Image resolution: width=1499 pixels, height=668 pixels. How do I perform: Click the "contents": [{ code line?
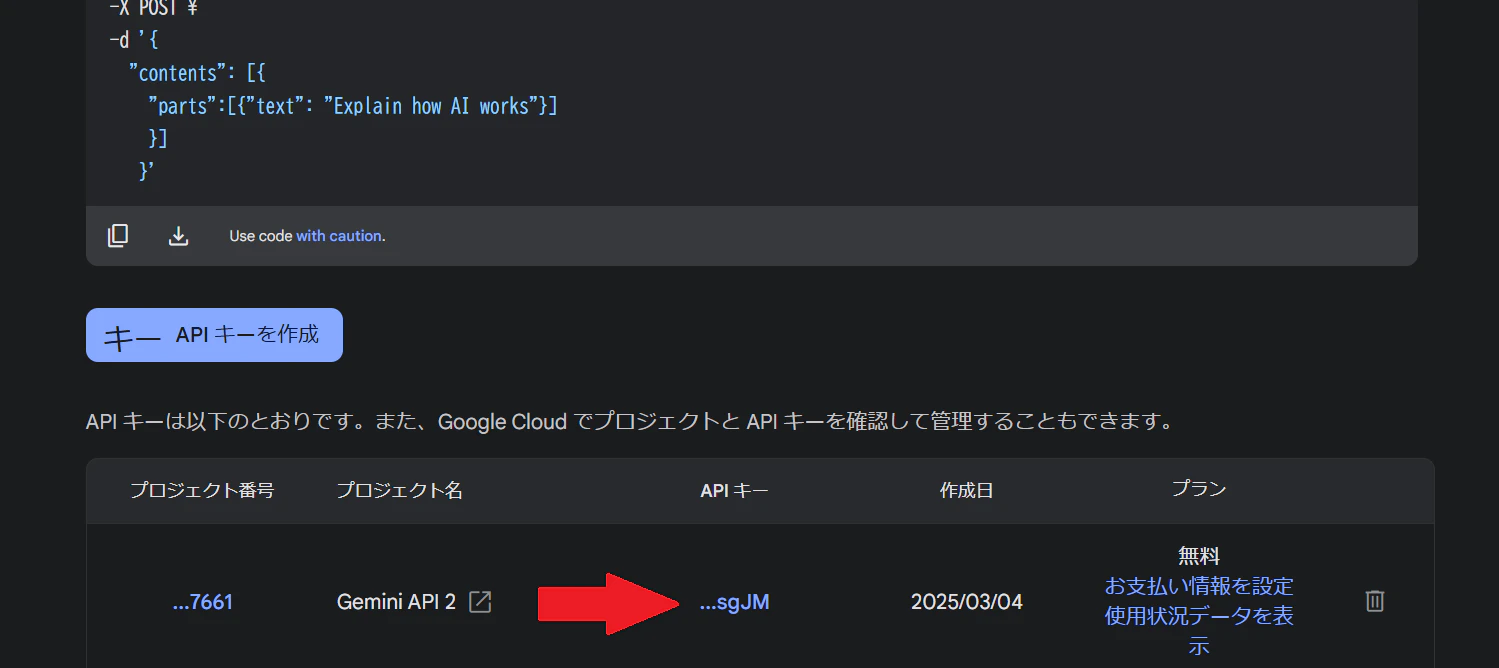click(x=197, y=73)
